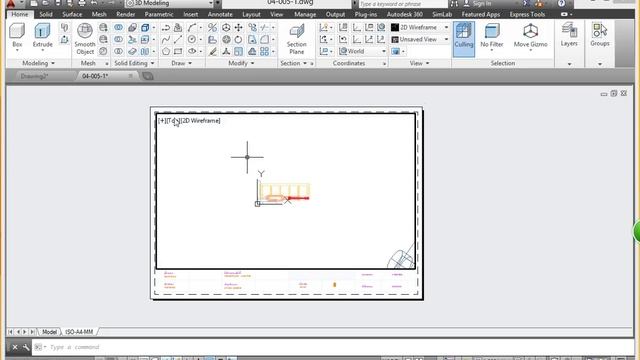Image resolution: width=640 pixels, height=360 pixels.
Task: Click the Erase tool in Modify panel
Action: click(x=213, y=51)
